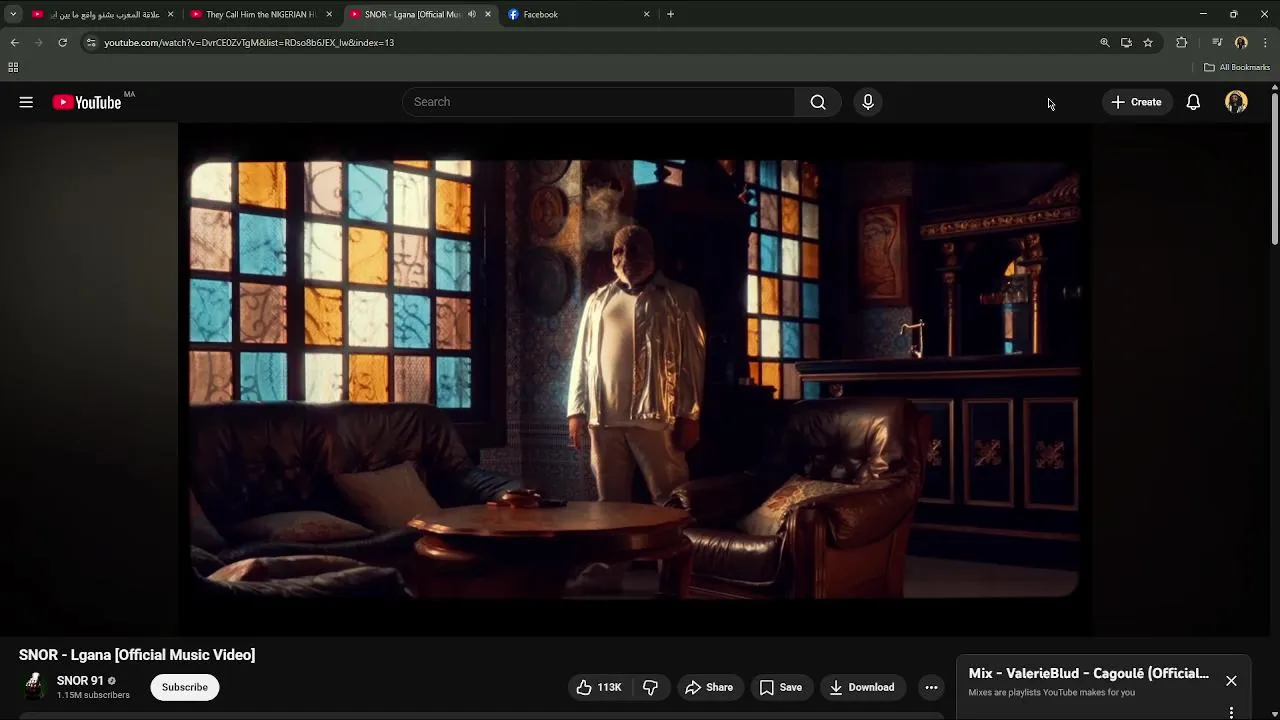This screenshot has height=720, width=1280.
Task: Bookmark this tab with the star
Action: pyautogui.click(x=1148, y=43)
